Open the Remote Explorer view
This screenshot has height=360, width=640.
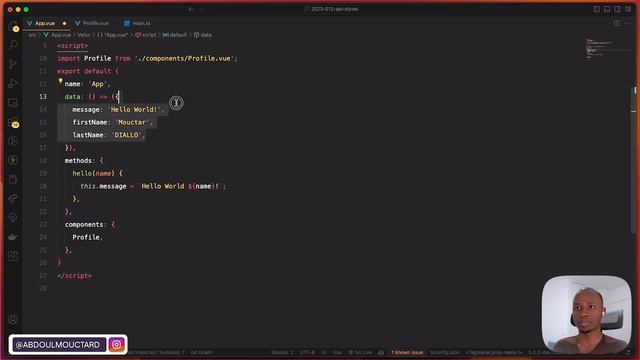(x=13, y=103)
